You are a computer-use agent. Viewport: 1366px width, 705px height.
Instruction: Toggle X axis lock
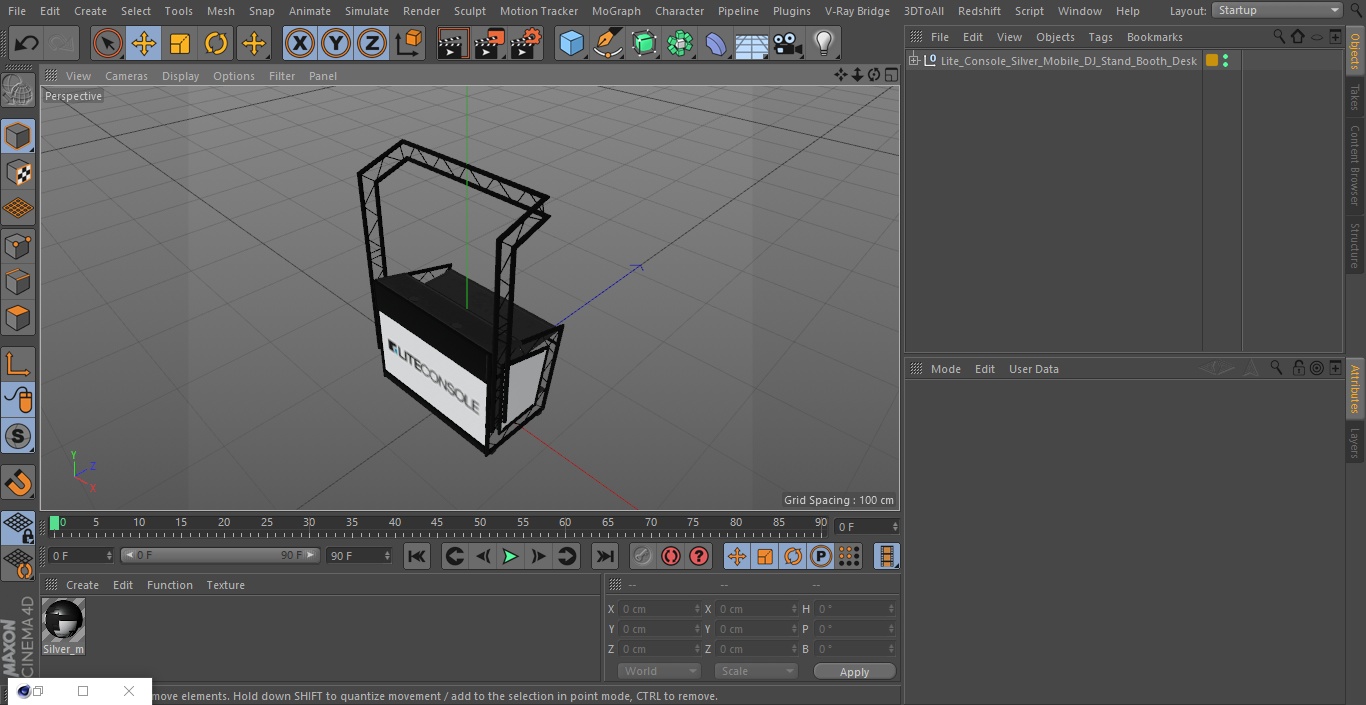[300, 43]
